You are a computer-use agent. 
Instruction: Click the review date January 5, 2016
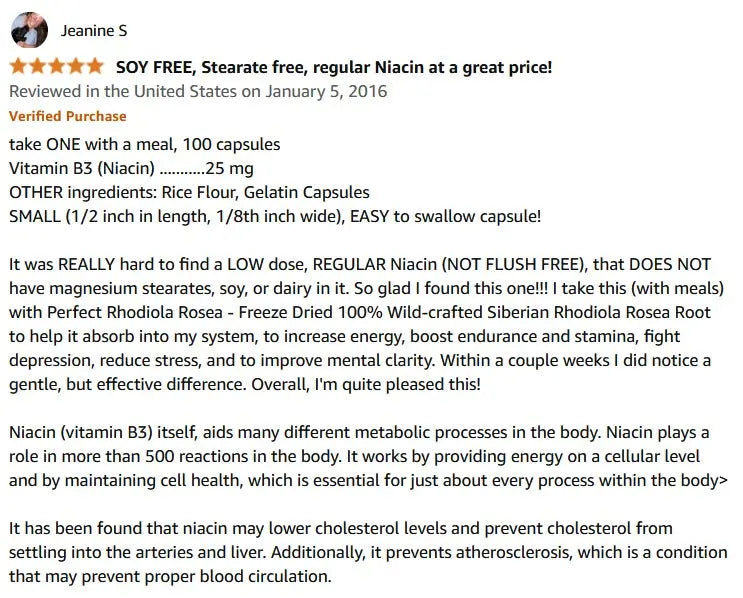[x=197, y=92]
